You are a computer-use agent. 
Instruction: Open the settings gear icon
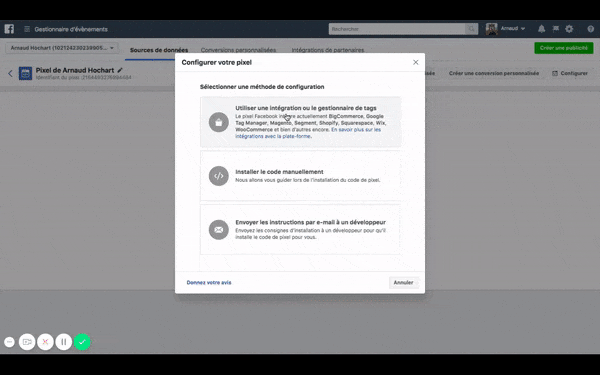click(x=569, y=29)
